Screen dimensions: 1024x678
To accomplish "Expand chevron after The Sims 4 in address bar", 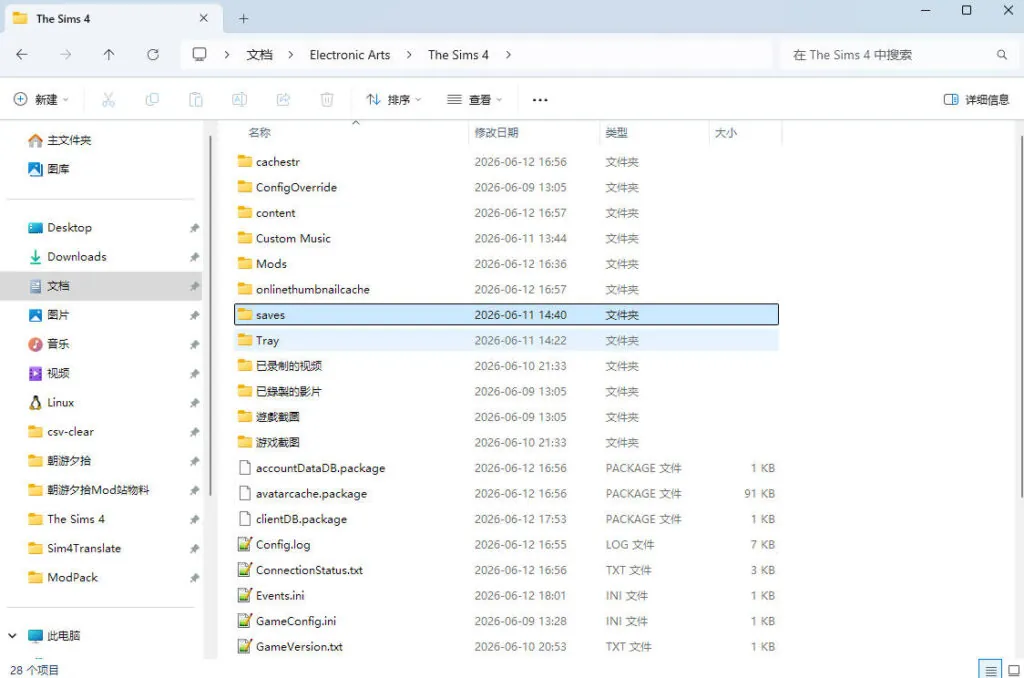I will coord(508,55).
